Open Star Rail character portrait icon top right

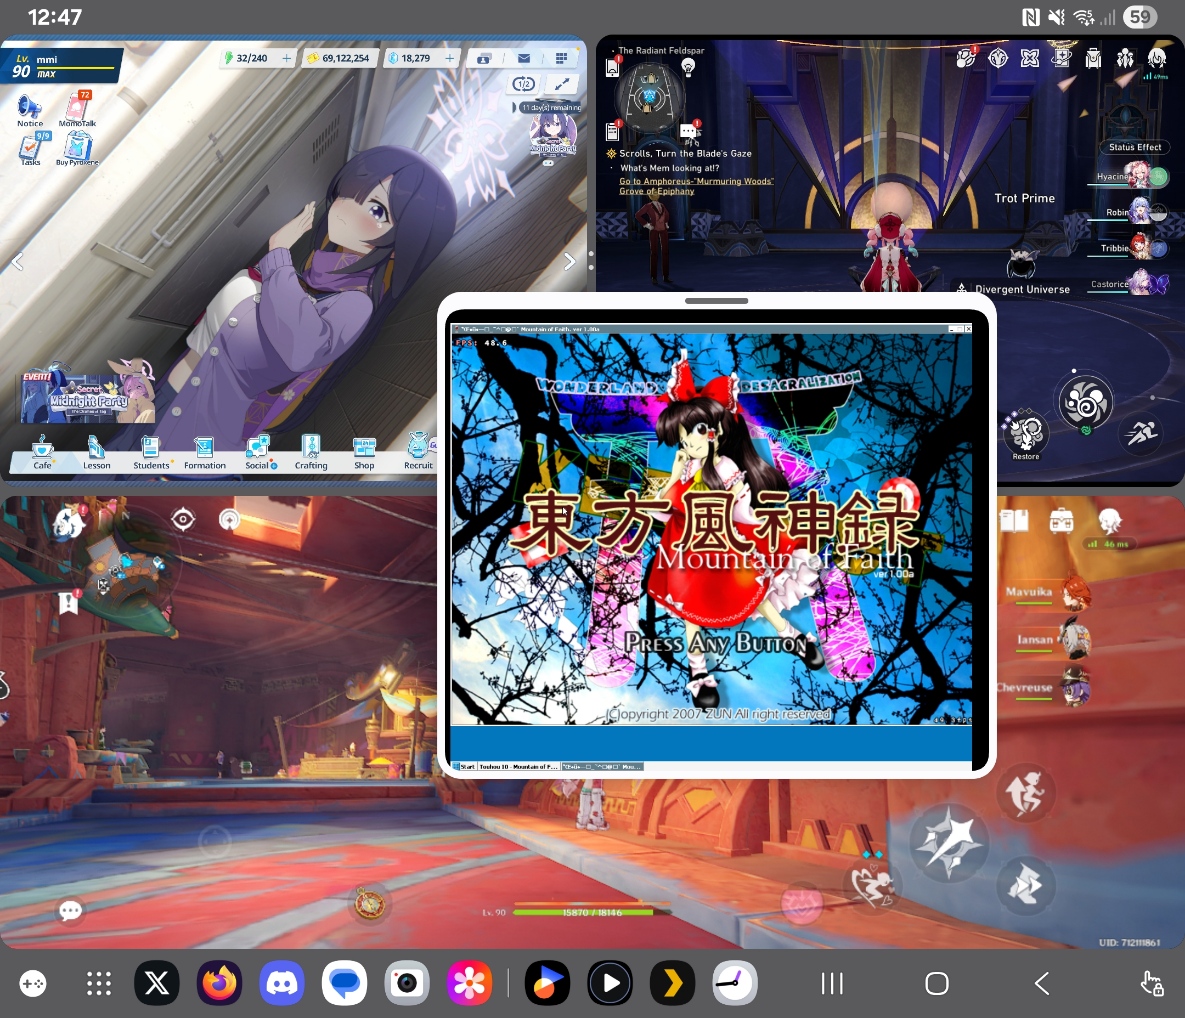tap(1157, 58)
